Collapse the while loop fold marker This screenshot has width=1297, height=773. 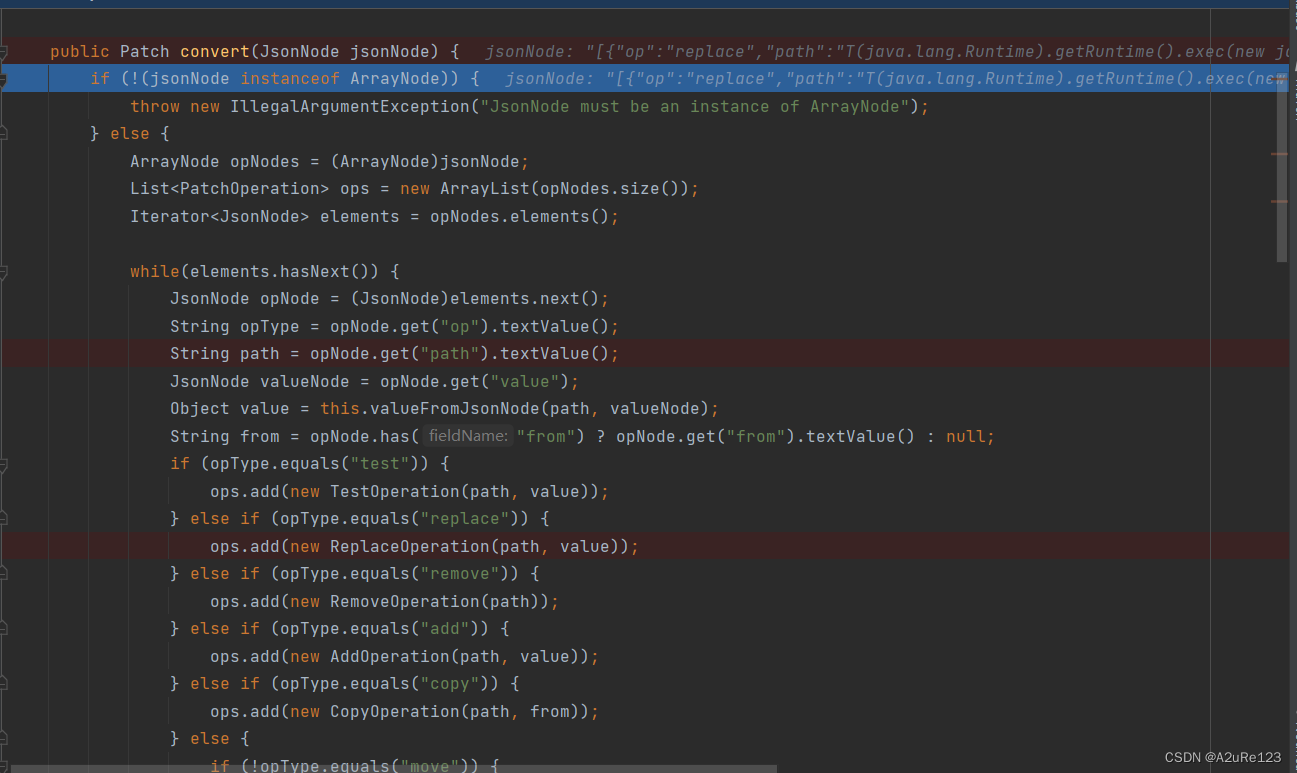point(3,271)
